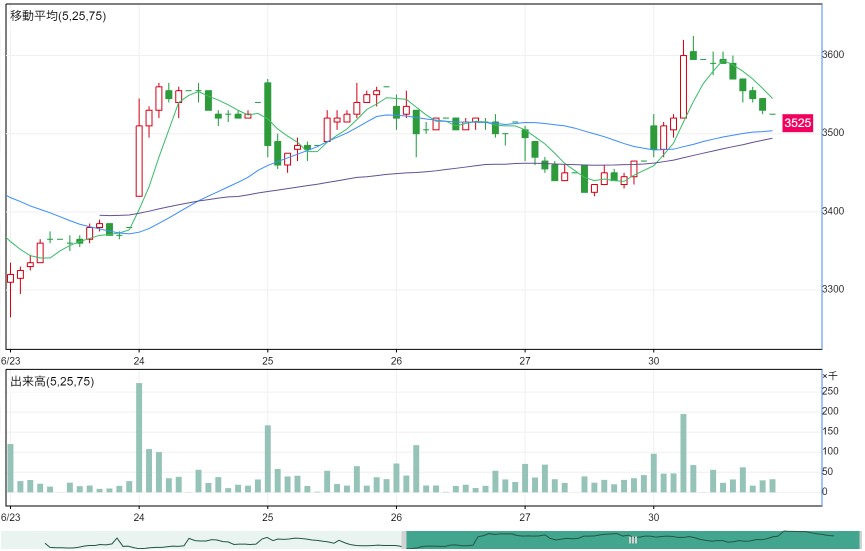This screenshot has height=551, width=865.
Task: Click the 出来高(5,25,75) volume label
Action: pyautogui.click(x=52, y=382)
